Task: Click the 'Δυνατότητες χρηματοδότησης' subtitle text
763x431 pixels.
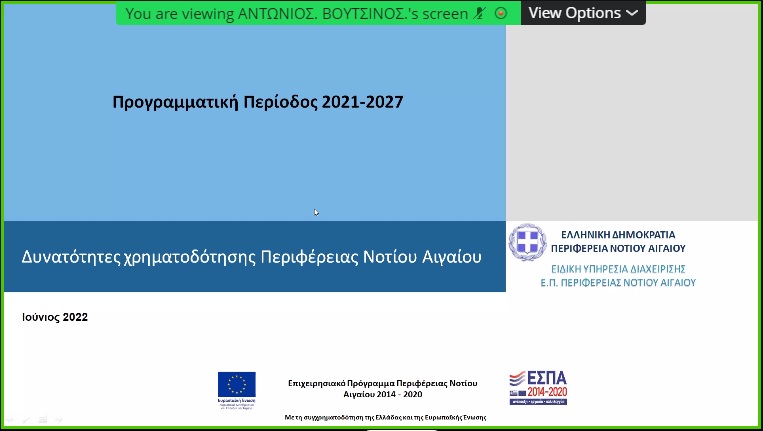Action: [x=251, y=256]
